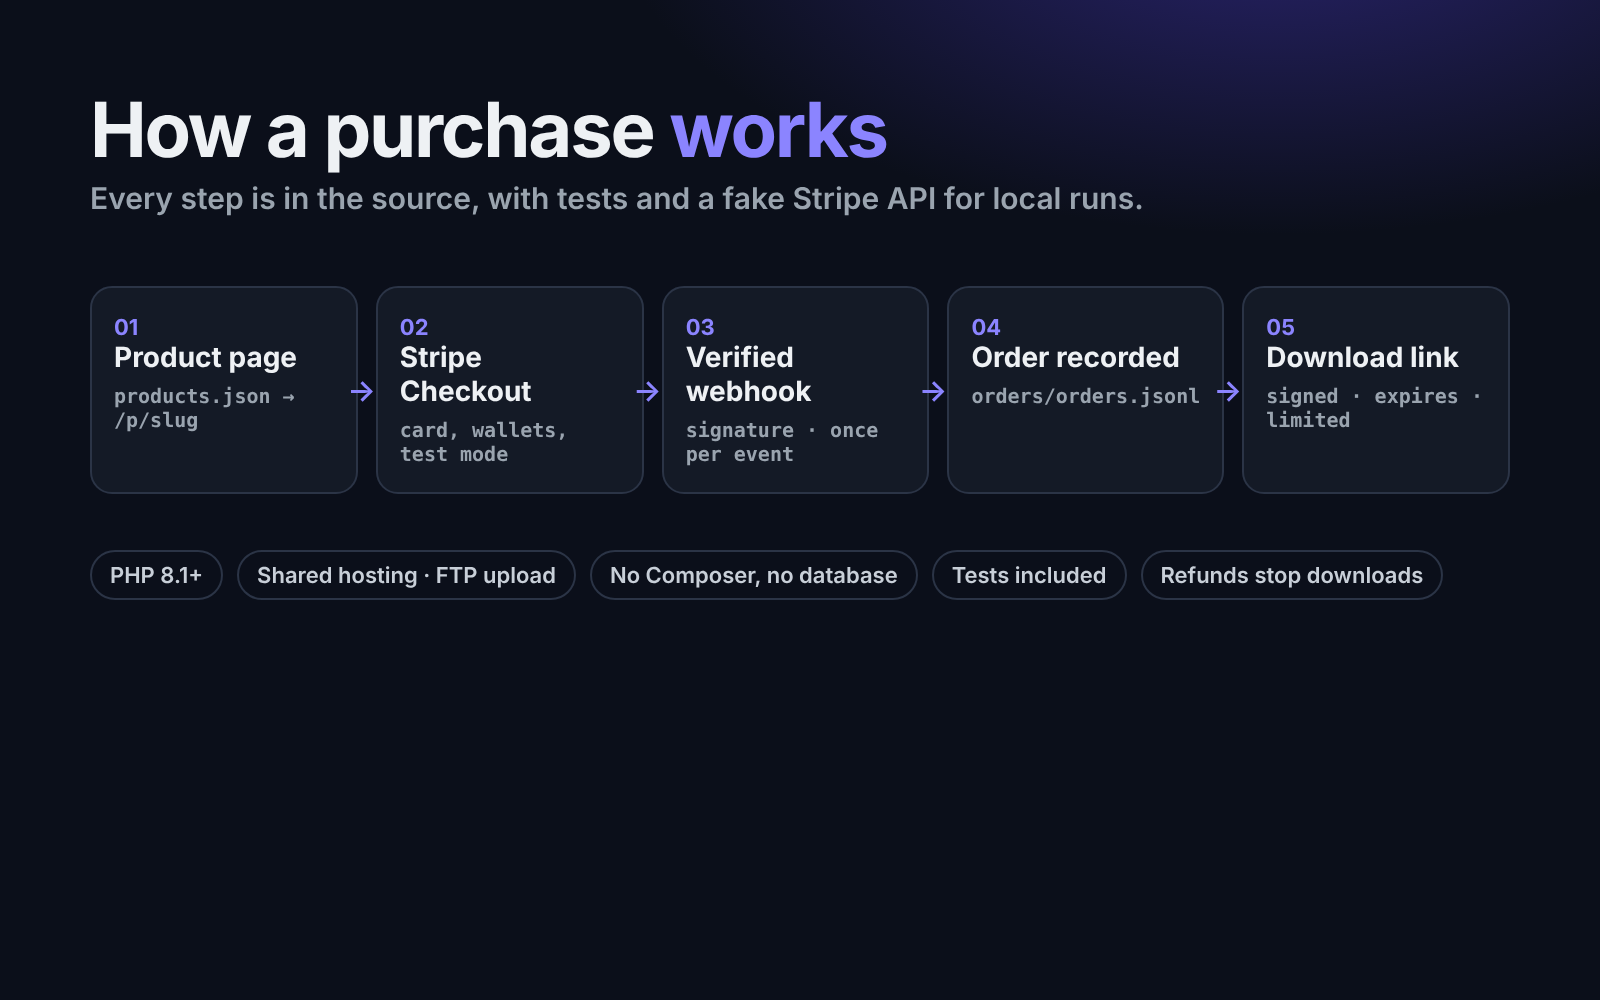Click the "Download link" step title
Image resolution: width=1600 pixels, height=1000 pixels.
(x=1363, y=357)
